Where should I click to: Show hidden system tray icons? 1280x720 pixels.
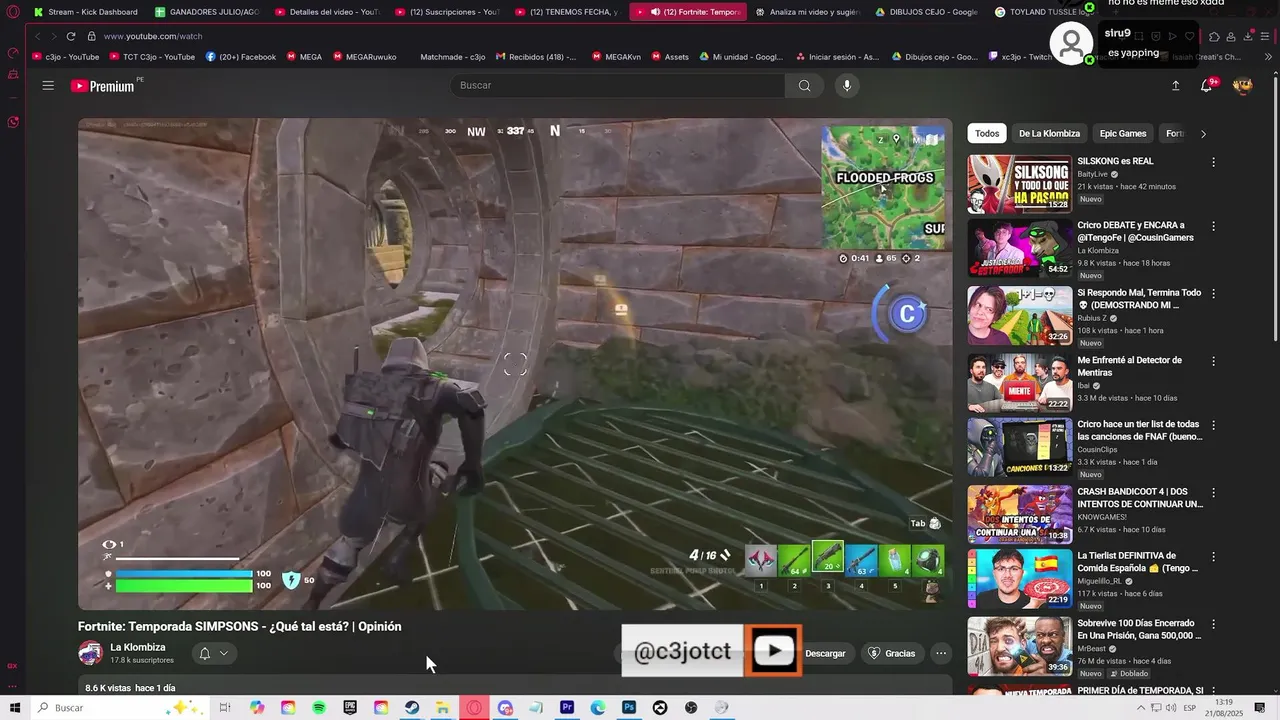[x=1141, y=708]
